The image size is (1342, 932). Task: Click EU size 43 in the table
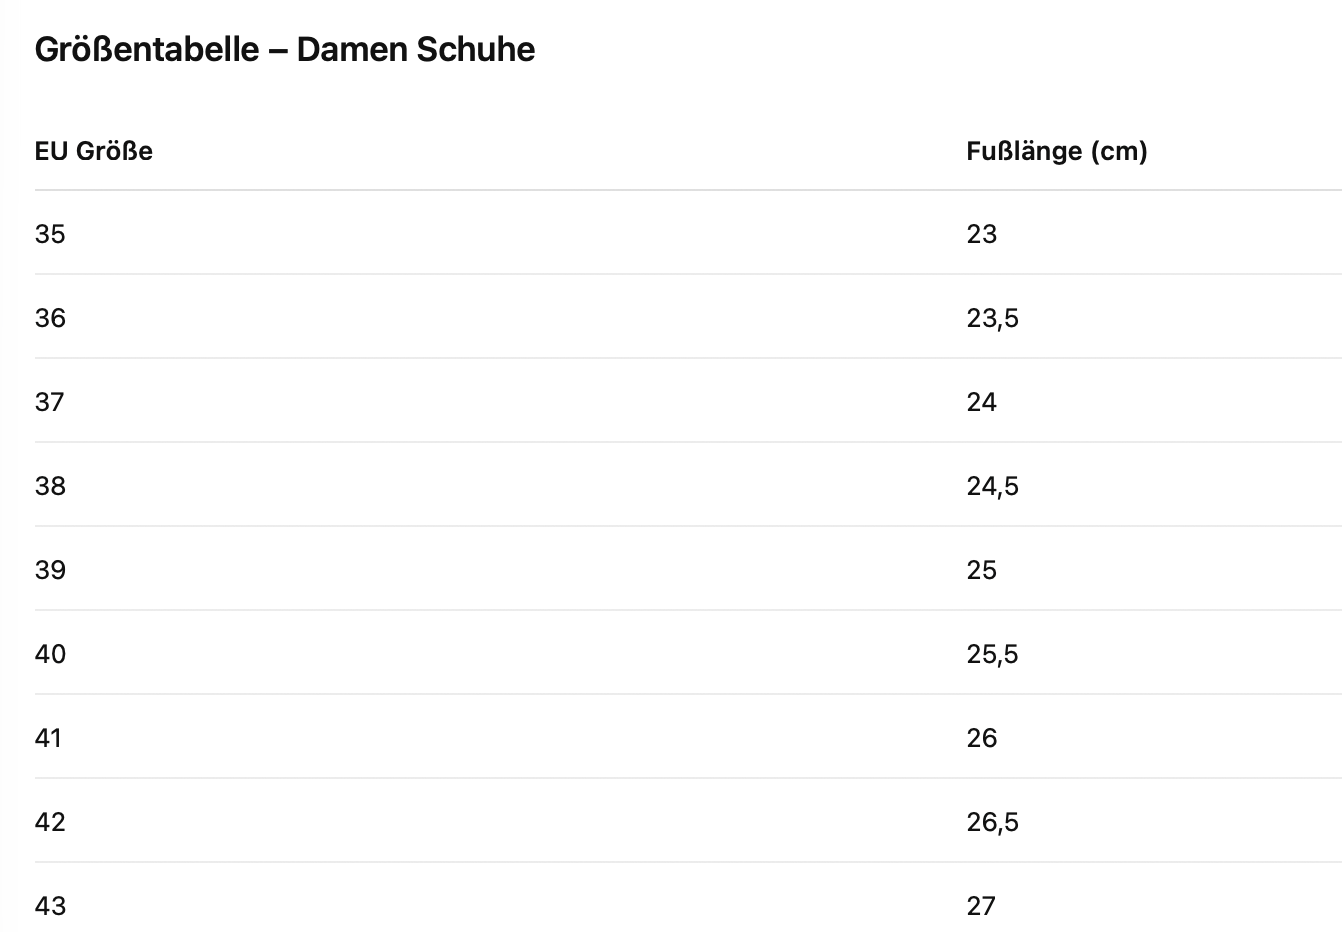50,906
